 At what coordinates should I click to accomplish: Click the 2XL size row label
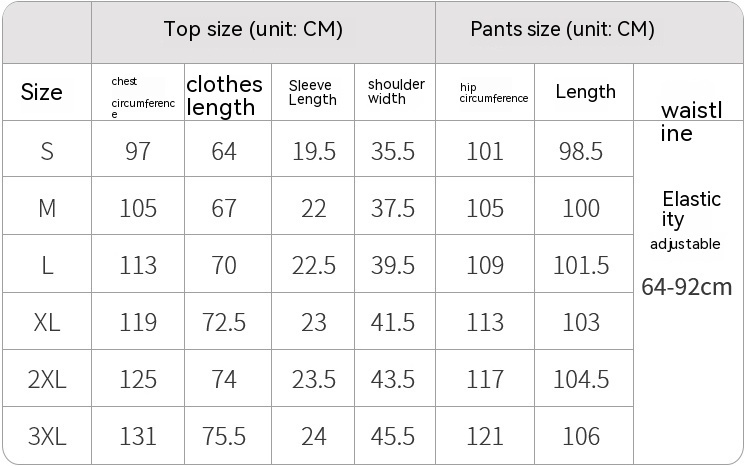pos(47,380)
